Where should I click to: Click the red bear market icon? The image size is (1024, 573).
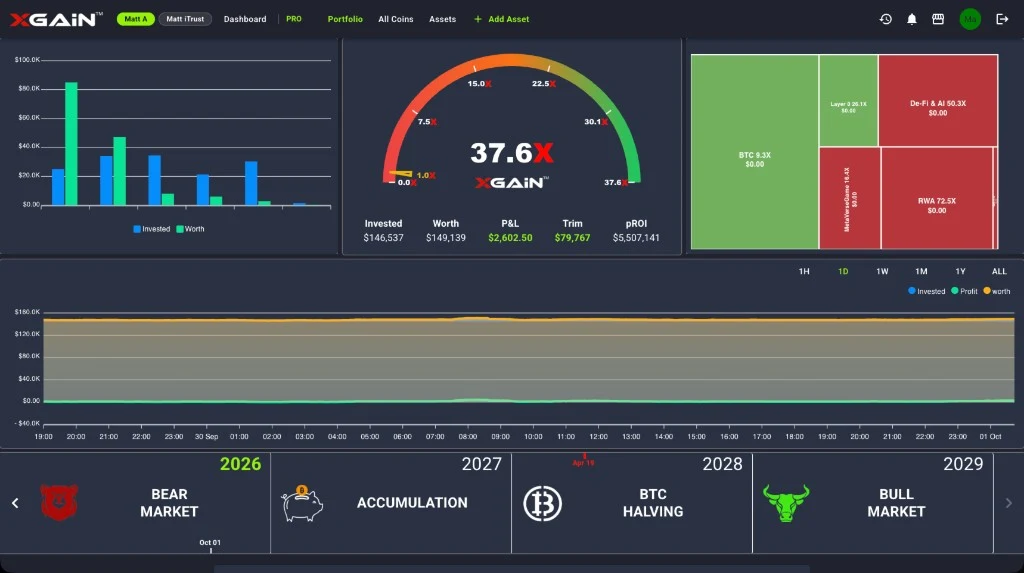pyautogui.click(x=59, y=502)
